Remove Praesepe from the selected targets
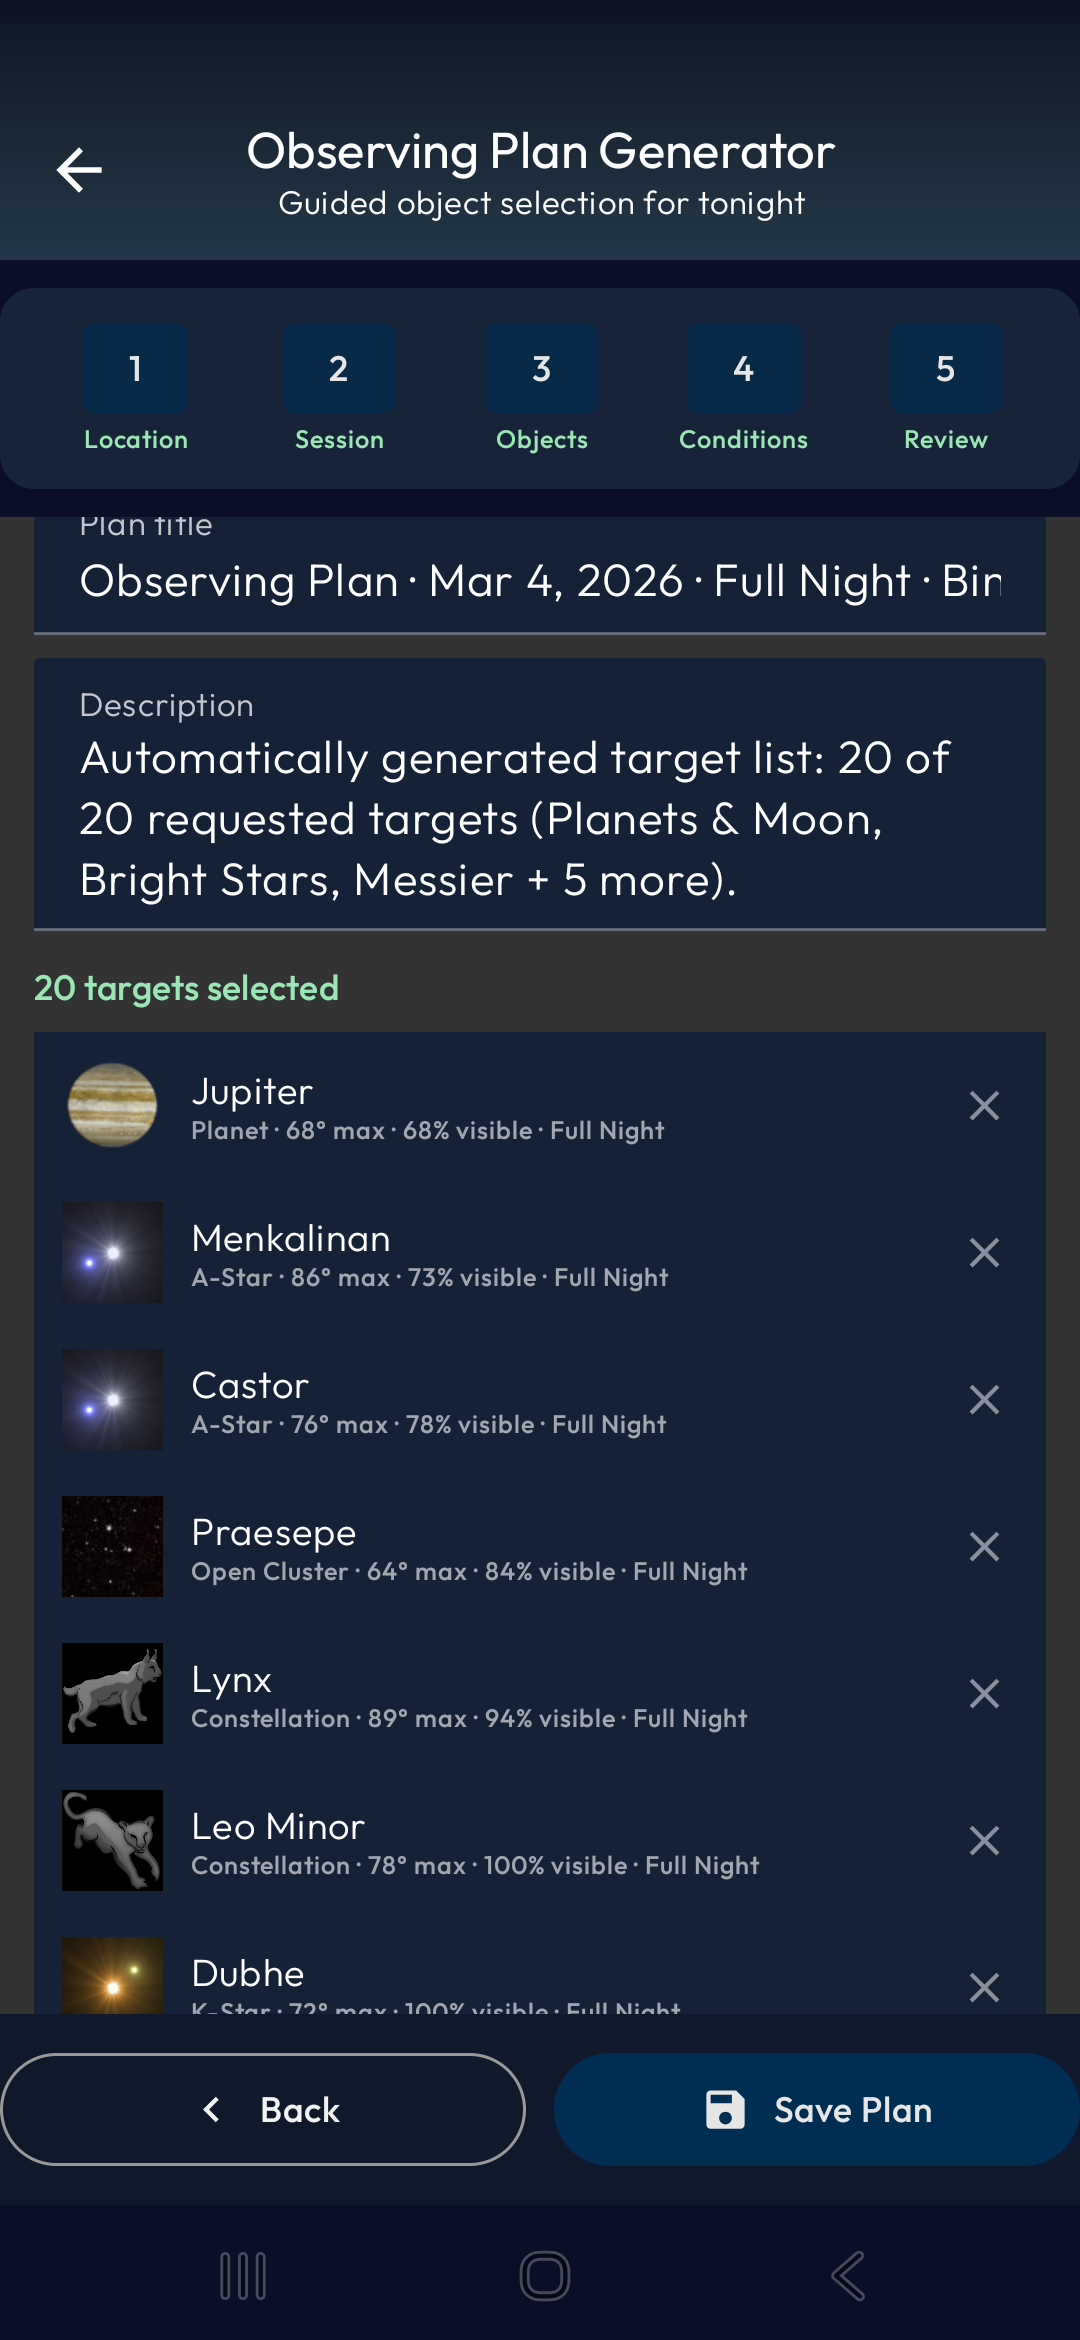The image size is (1080, 2340). tap(984, 1546)
